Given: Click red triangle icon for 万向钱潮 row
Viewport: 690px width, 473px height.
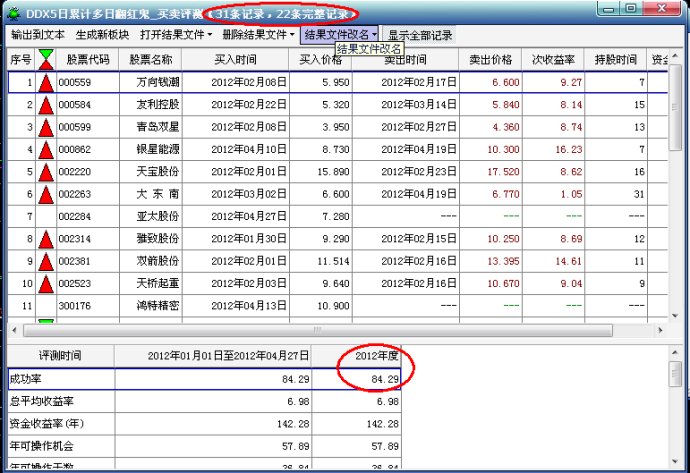Looking at the screenshot, I should tap(46, 83).
